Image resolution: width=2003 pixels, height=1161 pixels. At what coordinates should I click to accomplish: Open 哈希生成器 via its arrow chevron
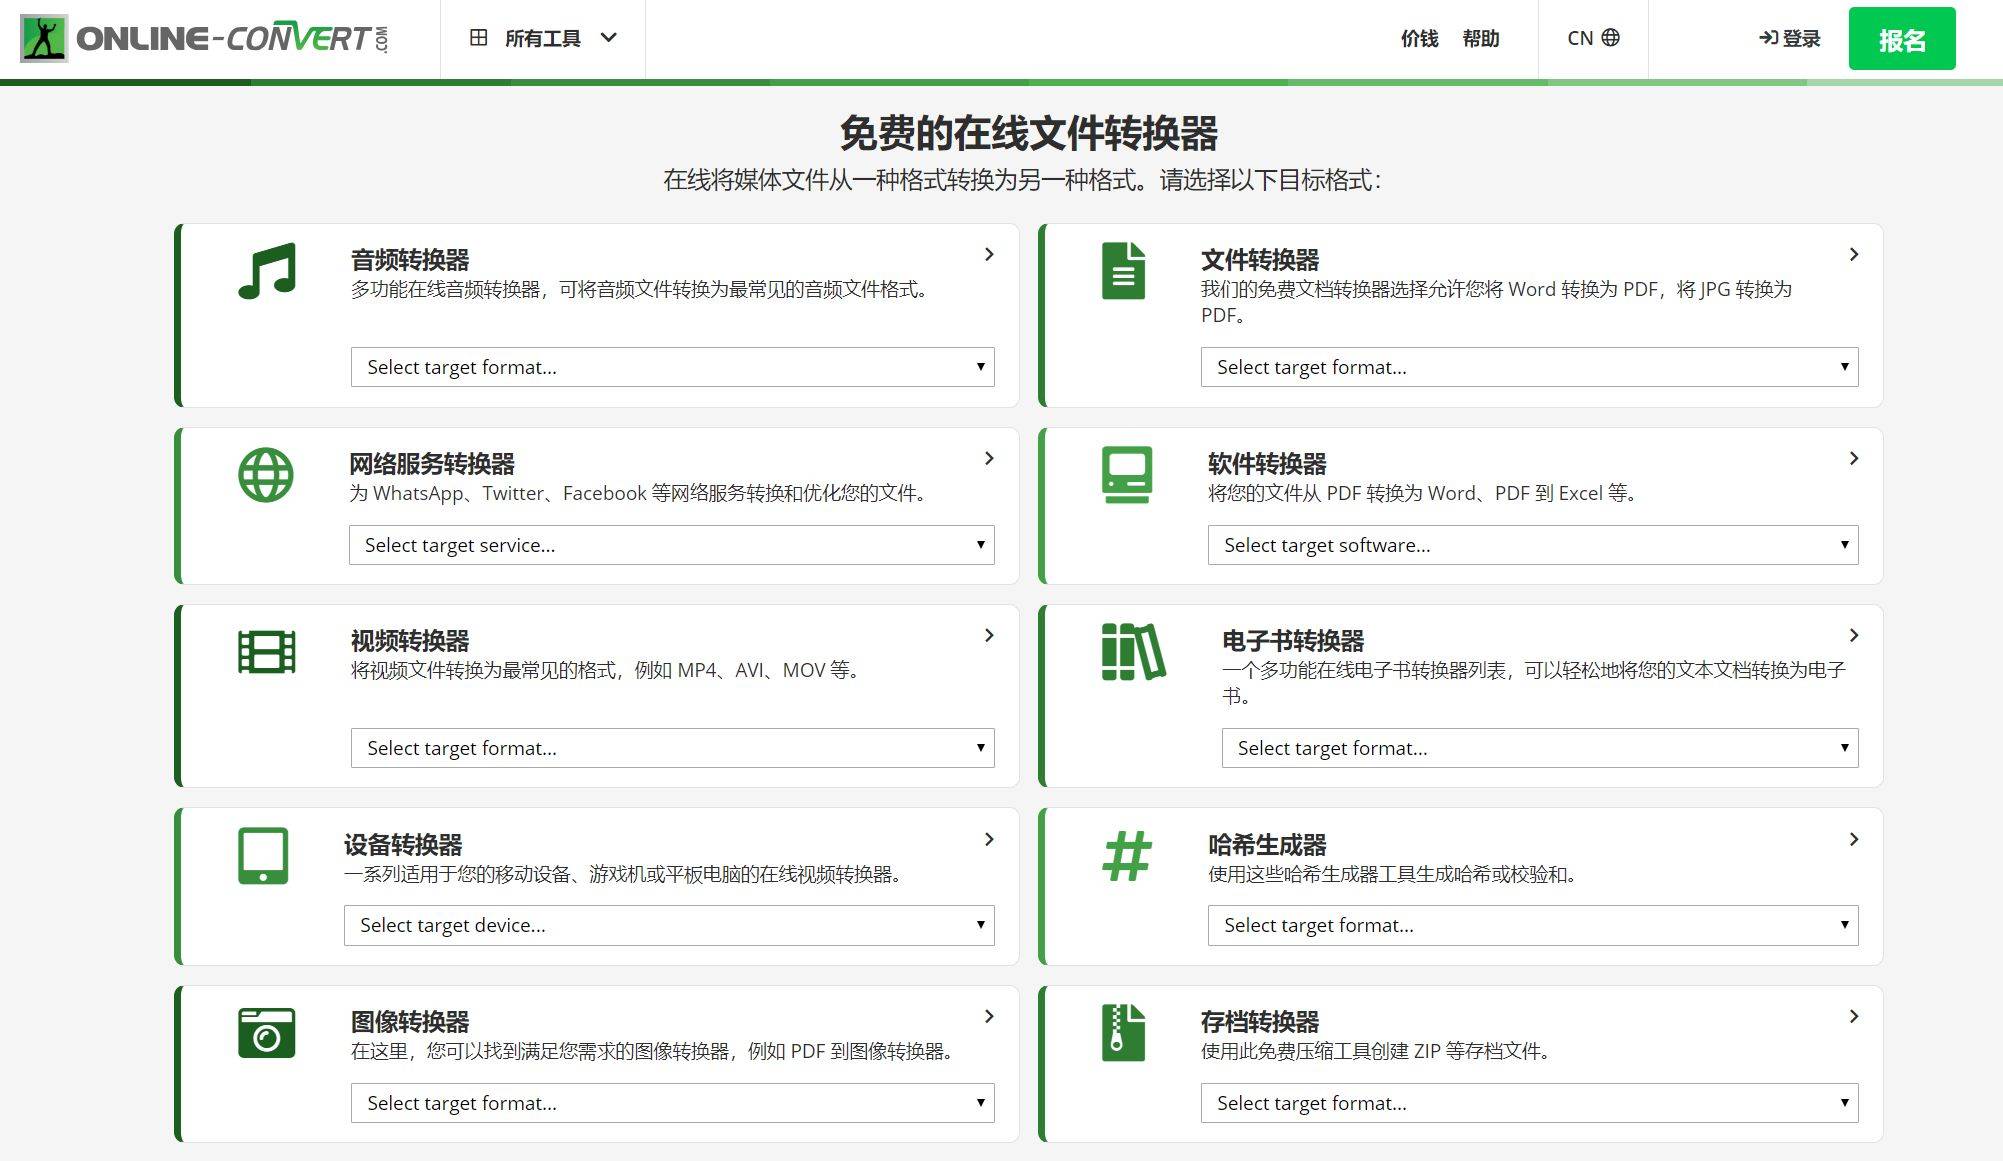click(1853, 839)
